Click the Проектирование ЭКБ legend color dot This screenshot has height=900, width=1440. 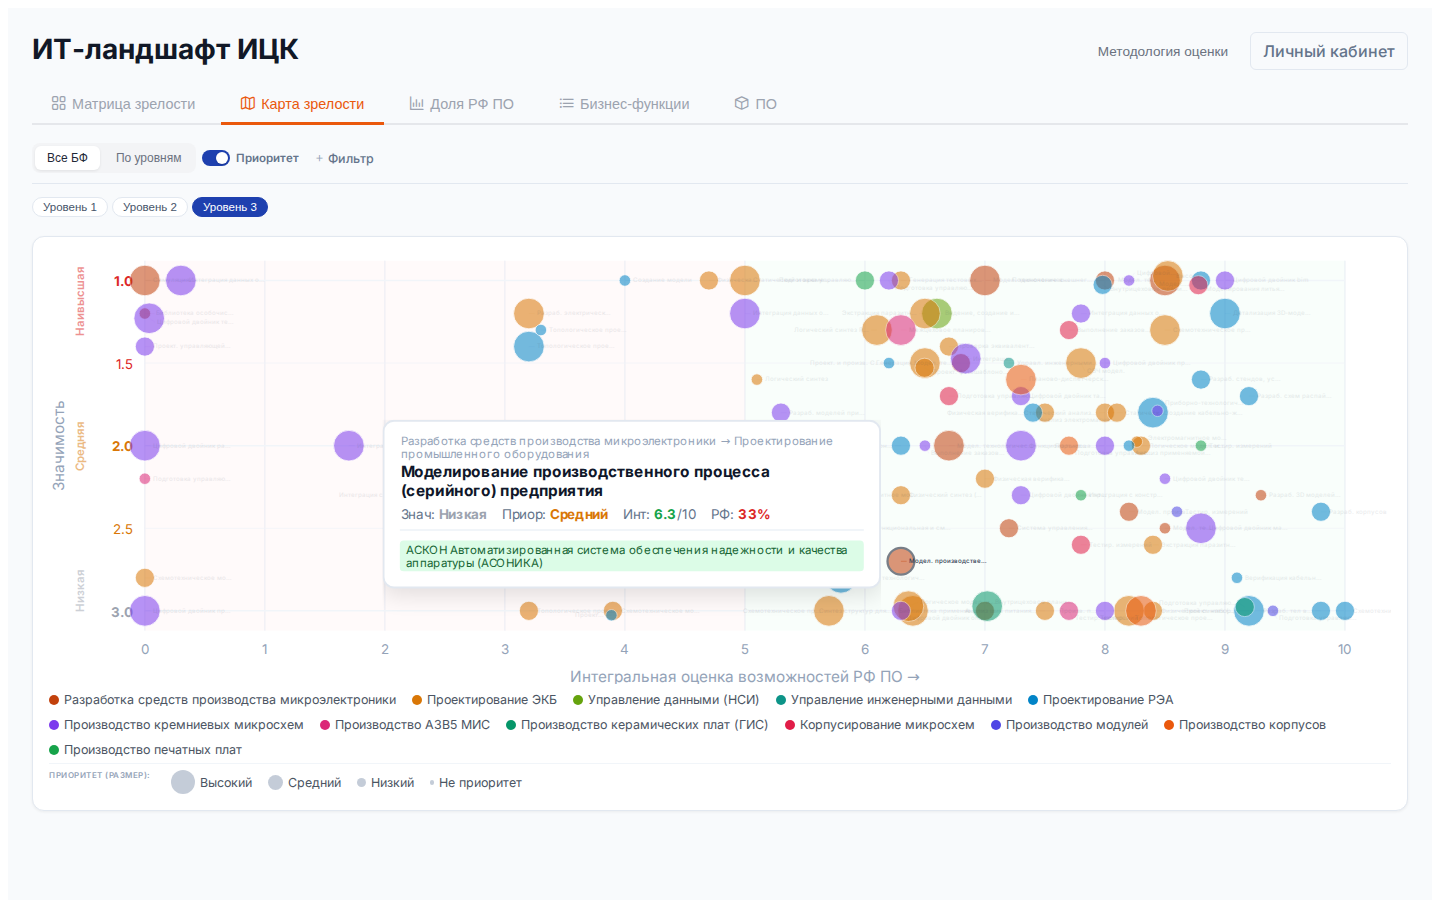tap(417, 700)
